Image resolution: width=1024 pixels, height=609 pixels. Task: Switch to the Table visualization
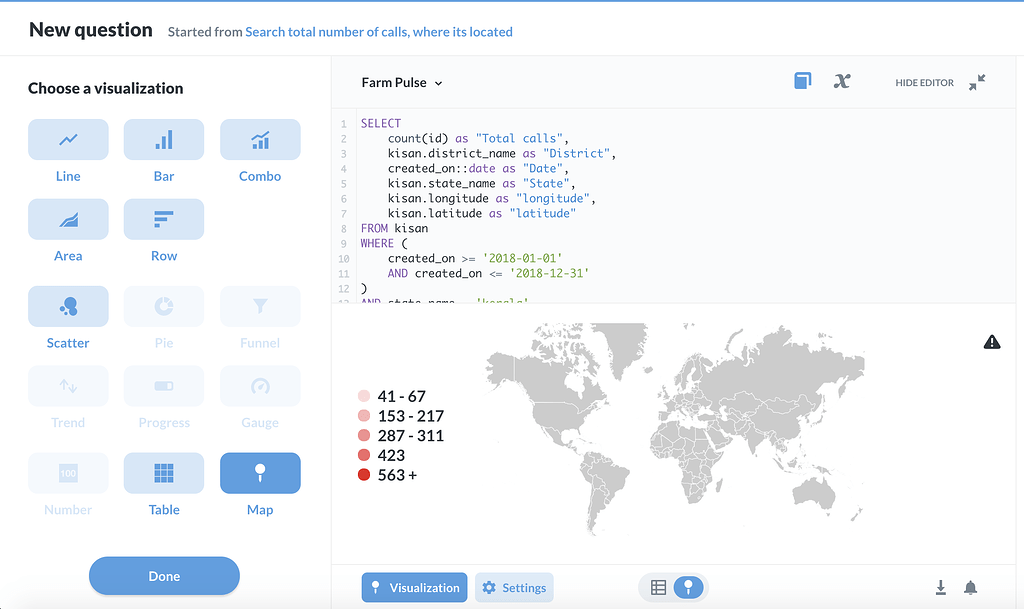164,474
